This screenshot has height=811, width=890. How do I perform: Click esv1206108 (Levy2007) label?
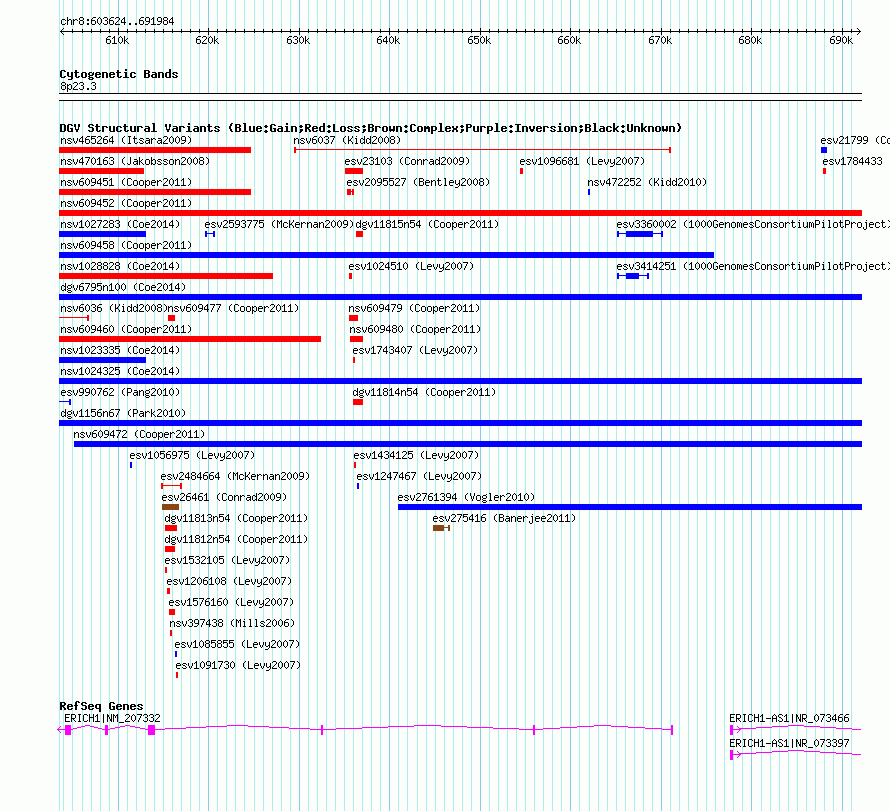coord(229,581)
